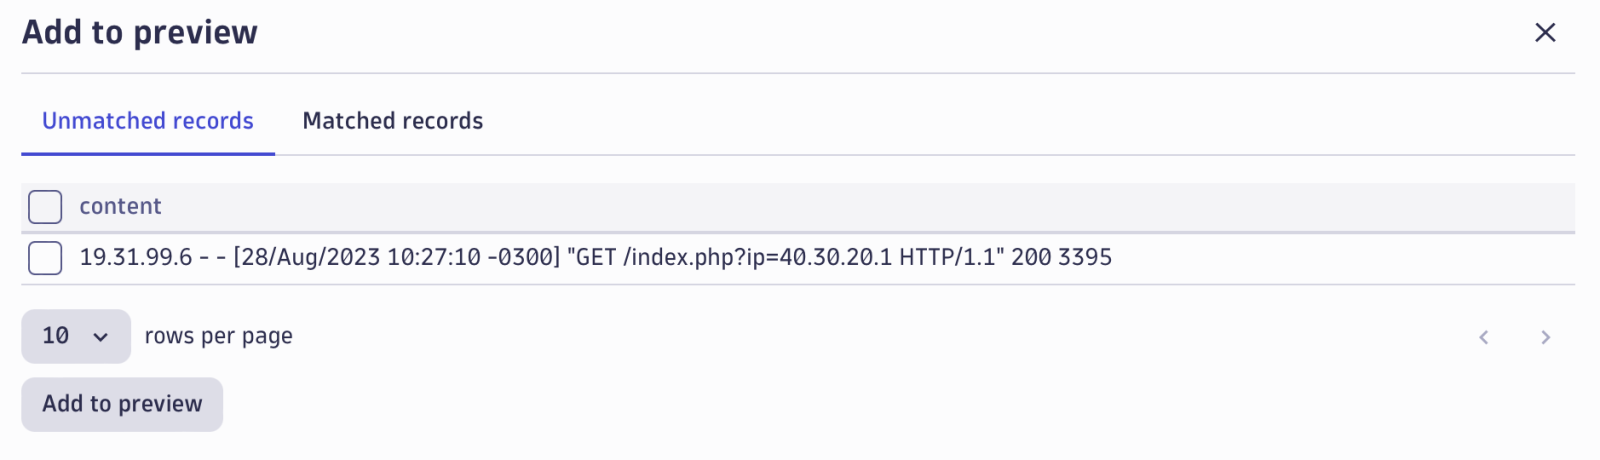Go to the next page of records
This screenshot has width=1600, height=460.
tap(1545, 337)
